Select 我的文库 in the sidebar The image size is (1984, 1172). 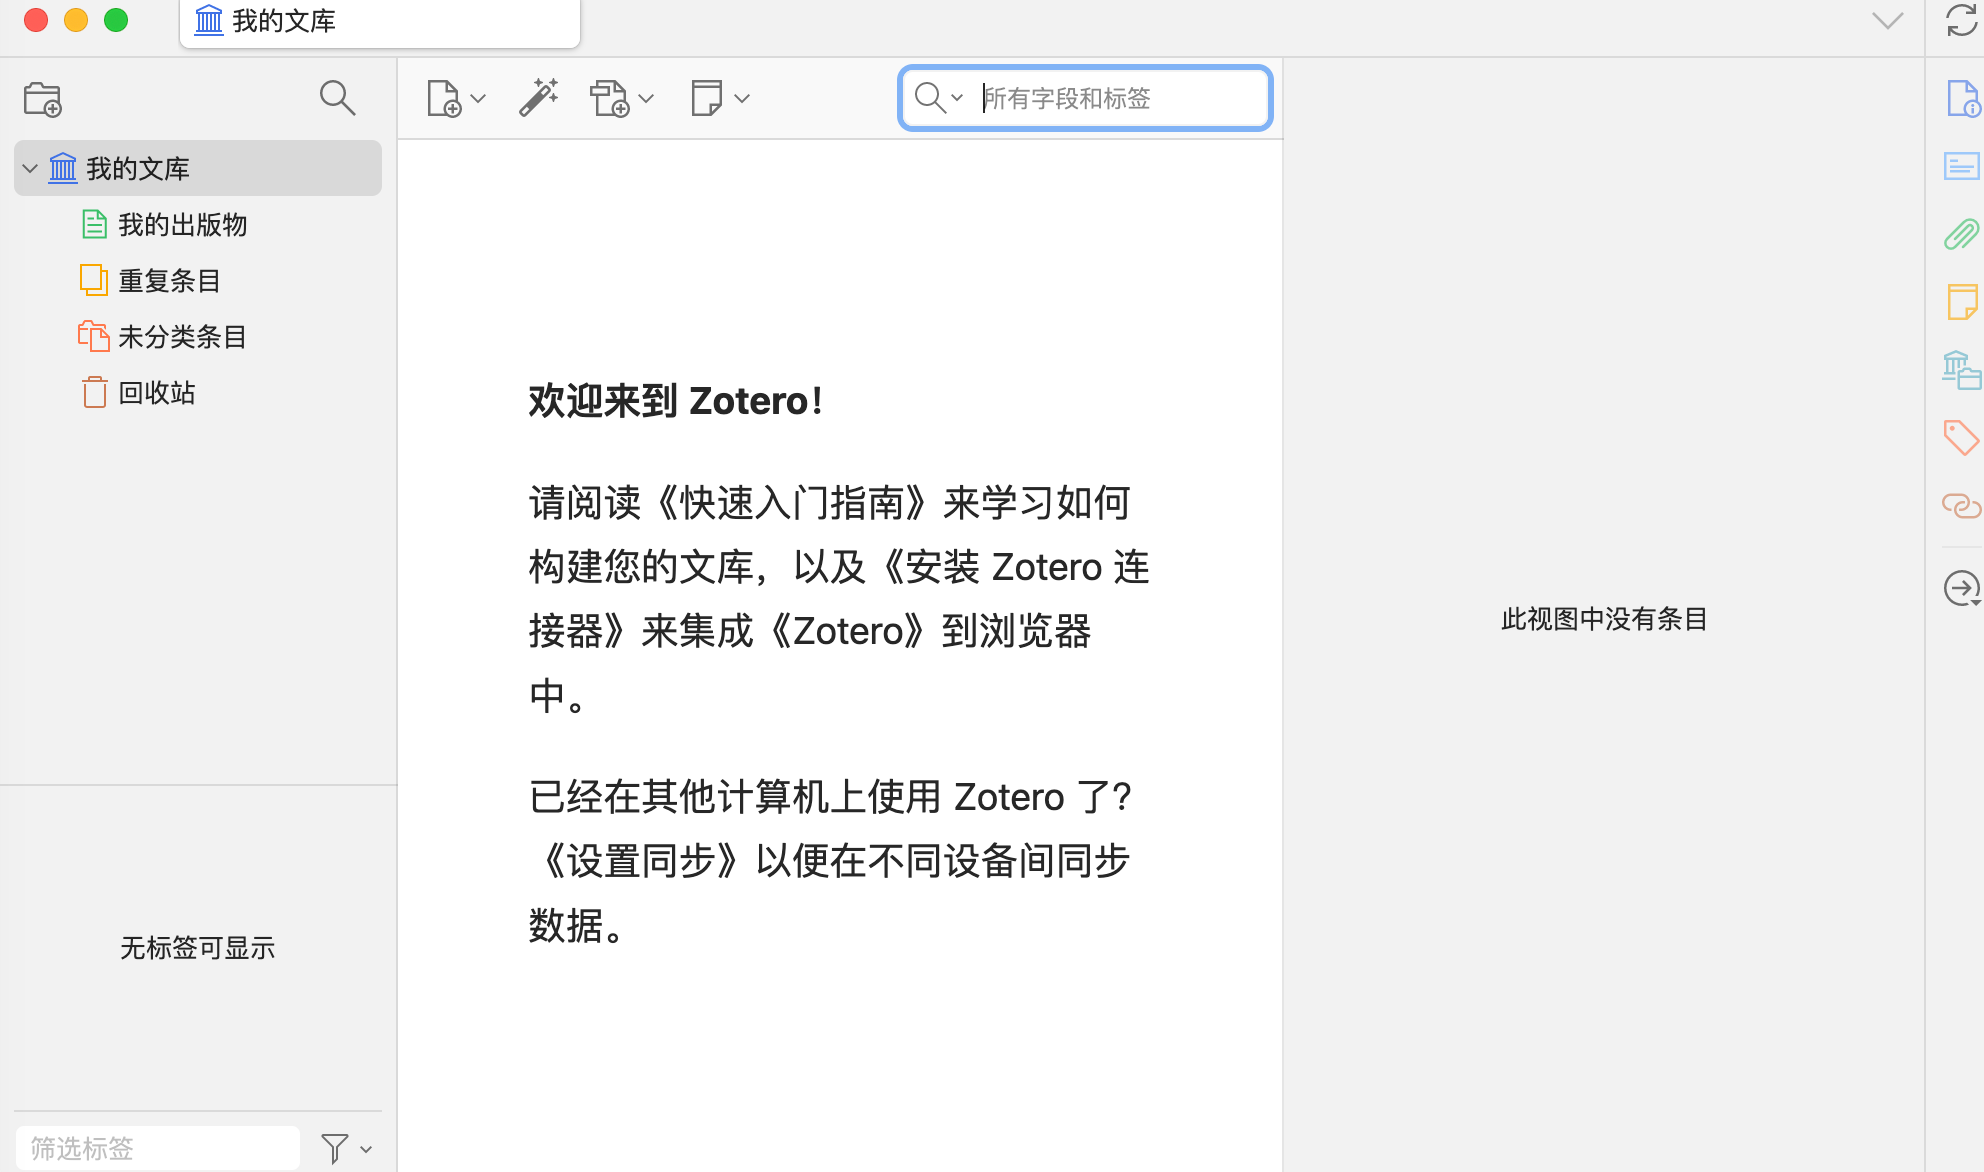(x=198, y=168)
